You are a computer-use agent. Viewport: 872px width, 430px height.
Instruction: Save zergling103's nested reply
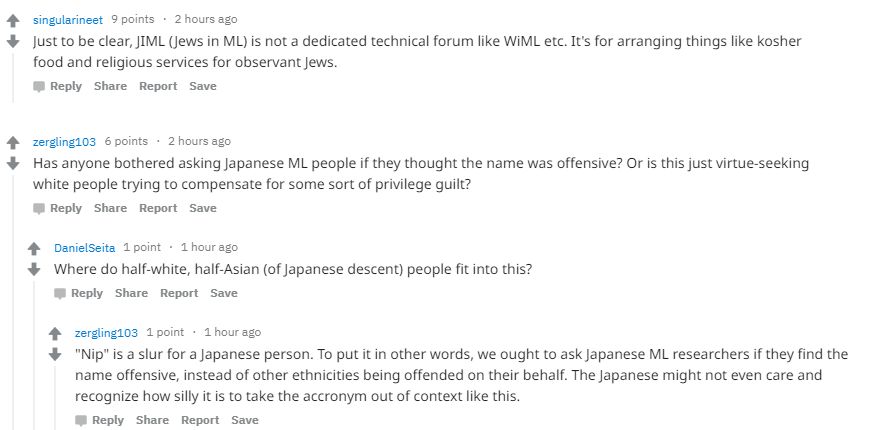(245, 420)
